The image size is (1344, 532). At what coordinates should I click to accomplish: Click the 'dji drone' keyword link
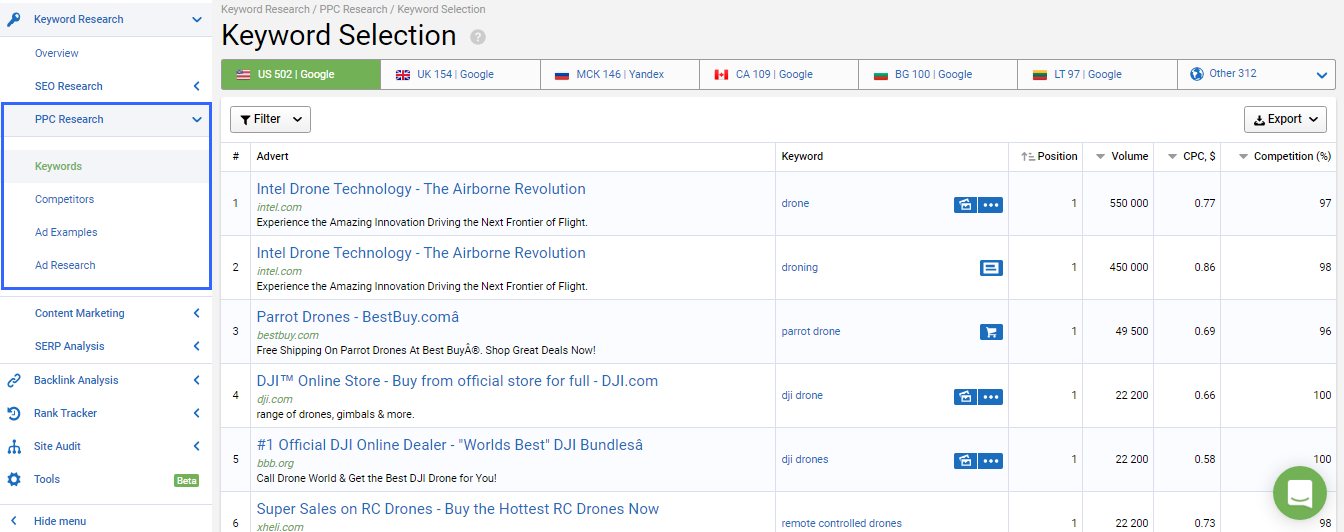[802, 395]
